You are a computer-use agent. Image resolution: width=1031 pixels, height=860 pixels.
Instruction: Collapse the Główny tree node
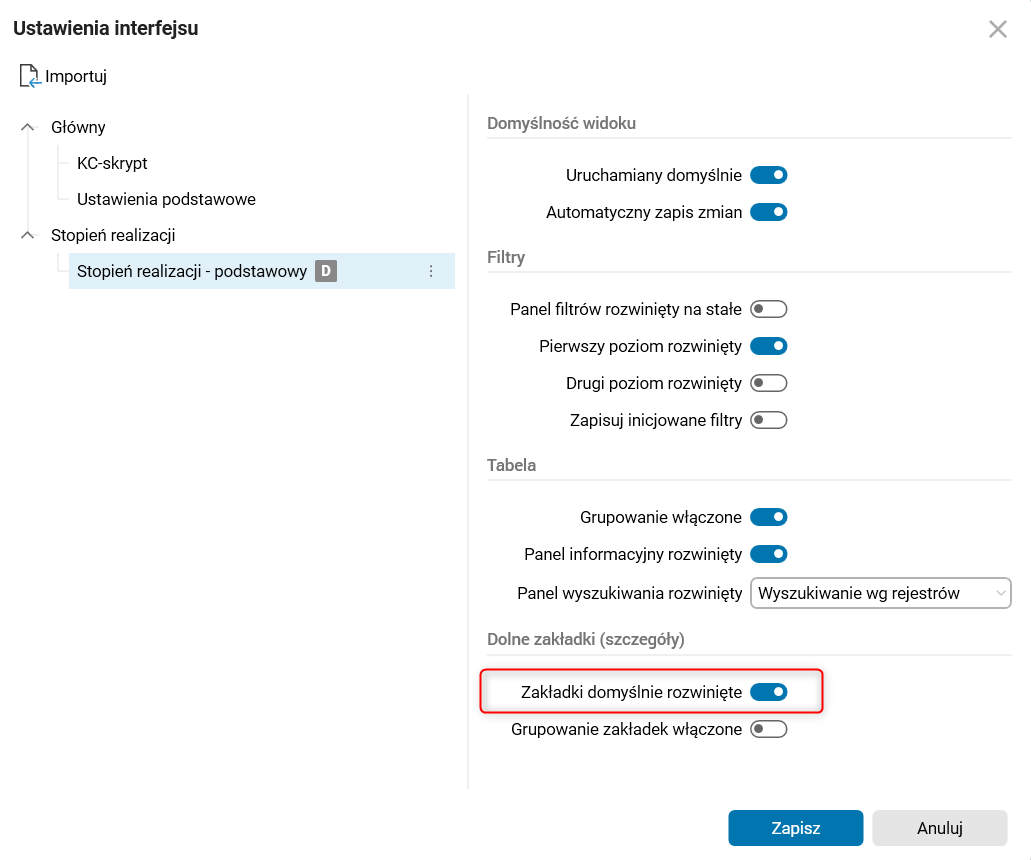pos(27,127)
